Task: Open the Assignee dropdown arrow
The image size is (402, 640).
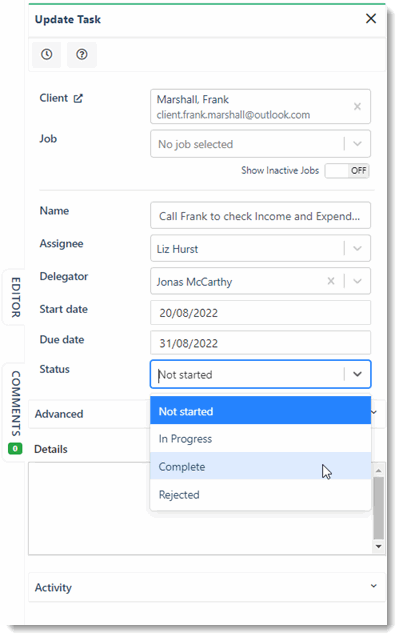Action: pos(357,249)
